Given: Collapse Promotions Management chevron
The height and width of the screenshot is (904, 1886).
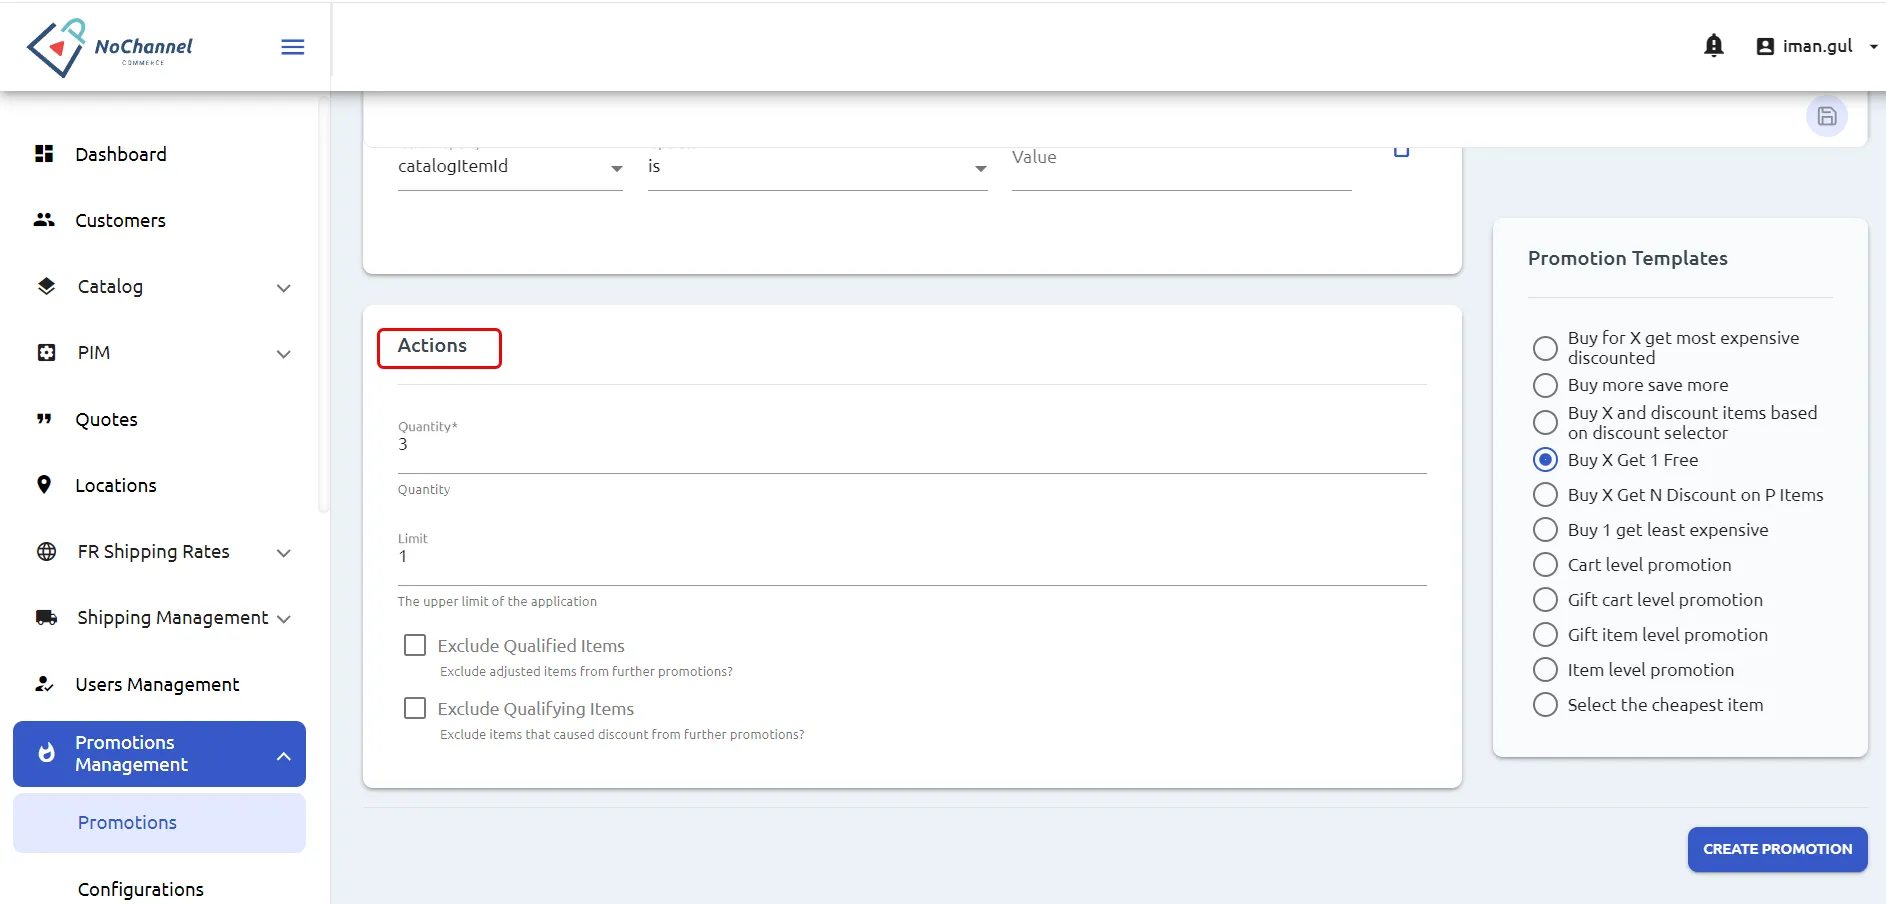Looking at the screenshot, I should pos(284,756).
